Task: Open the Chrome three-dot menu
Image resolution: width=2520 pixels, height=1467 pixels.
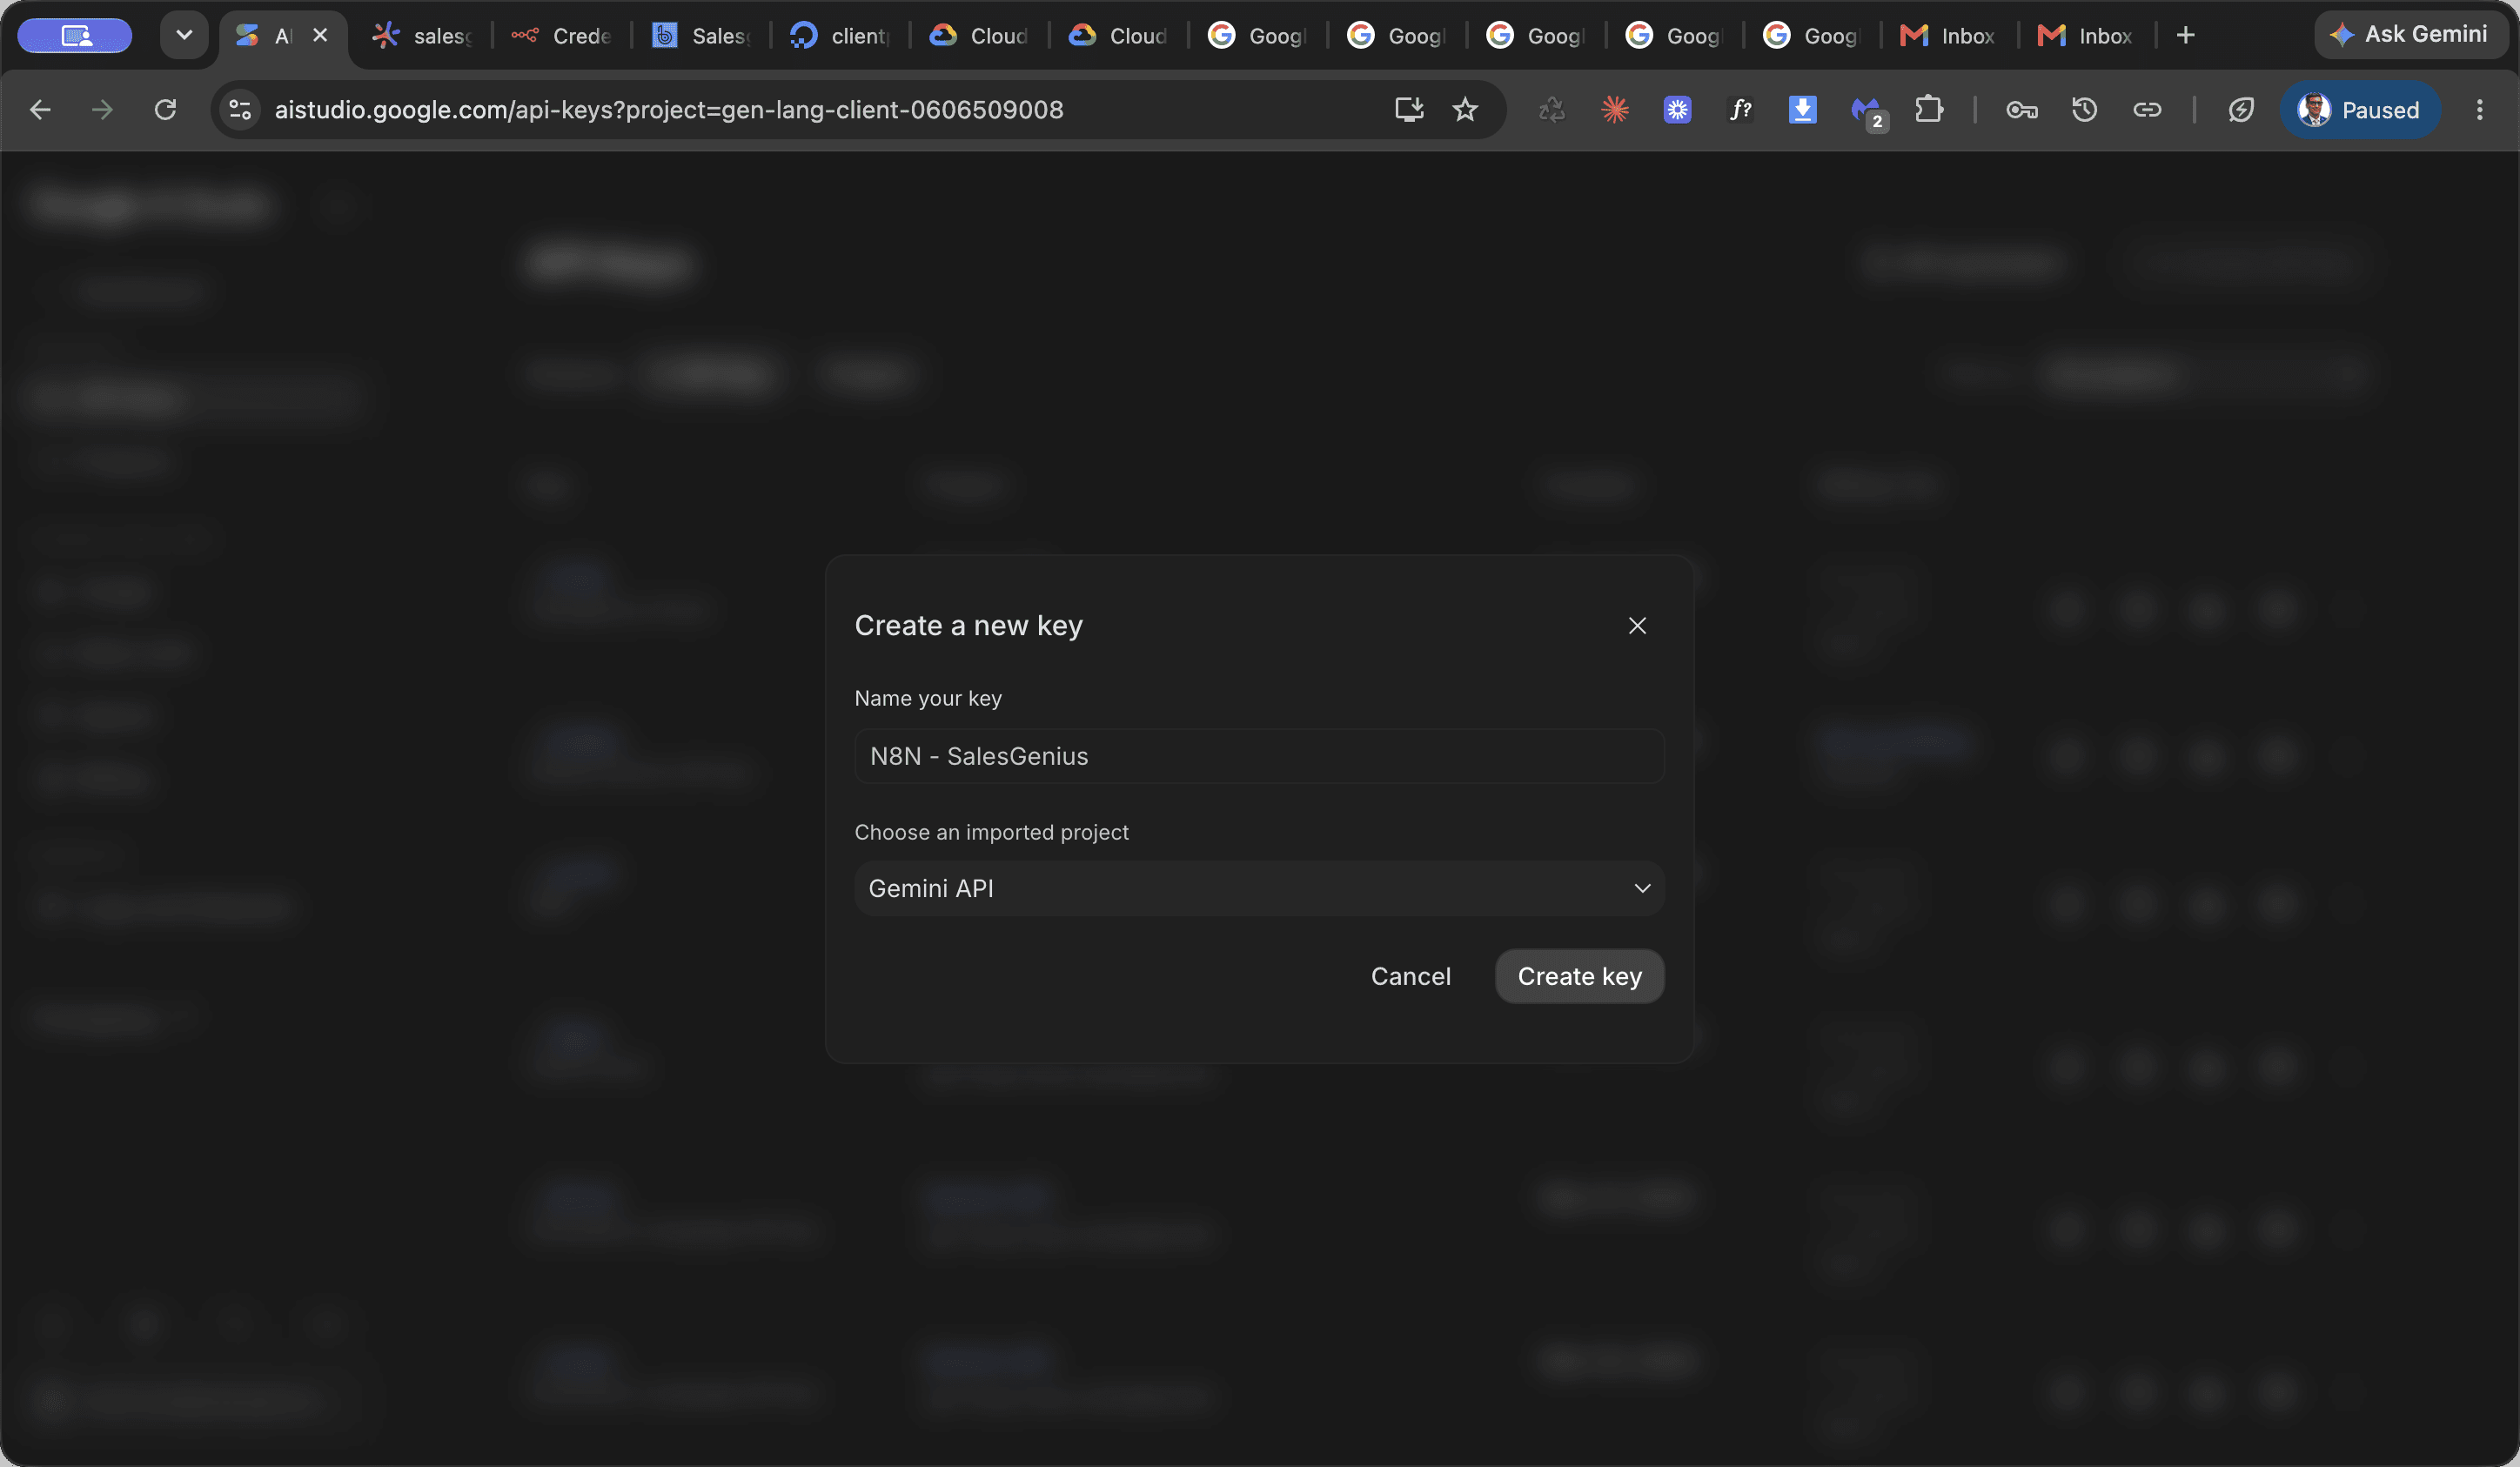Action: click(2479, 110)
